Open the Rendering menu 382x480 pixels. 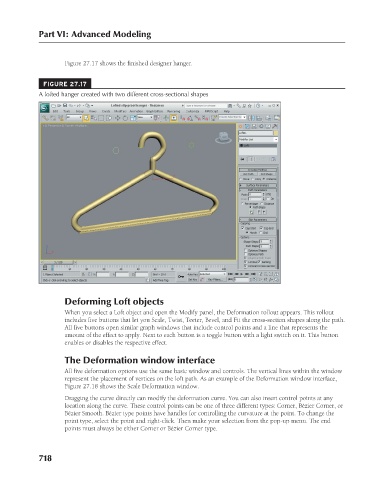coord(174,111)
